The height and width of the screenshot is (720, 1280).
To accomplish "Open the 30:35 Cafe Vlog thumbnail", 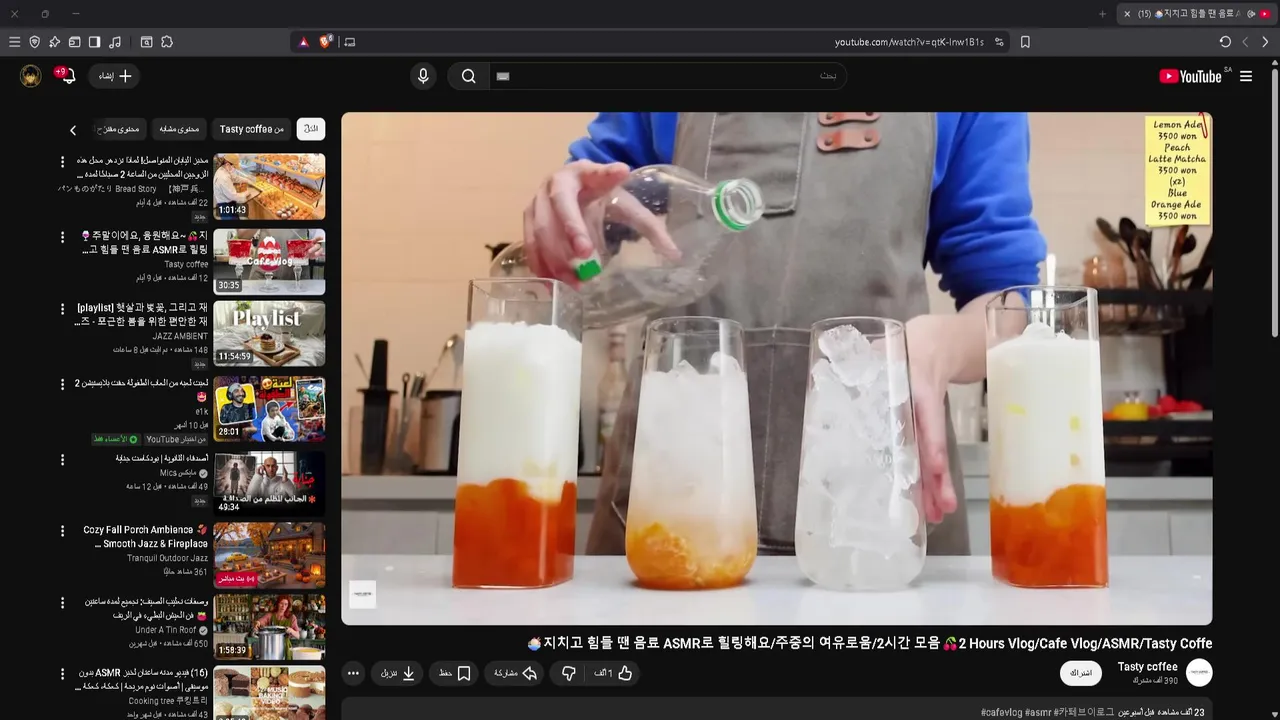I will [269, 261].
